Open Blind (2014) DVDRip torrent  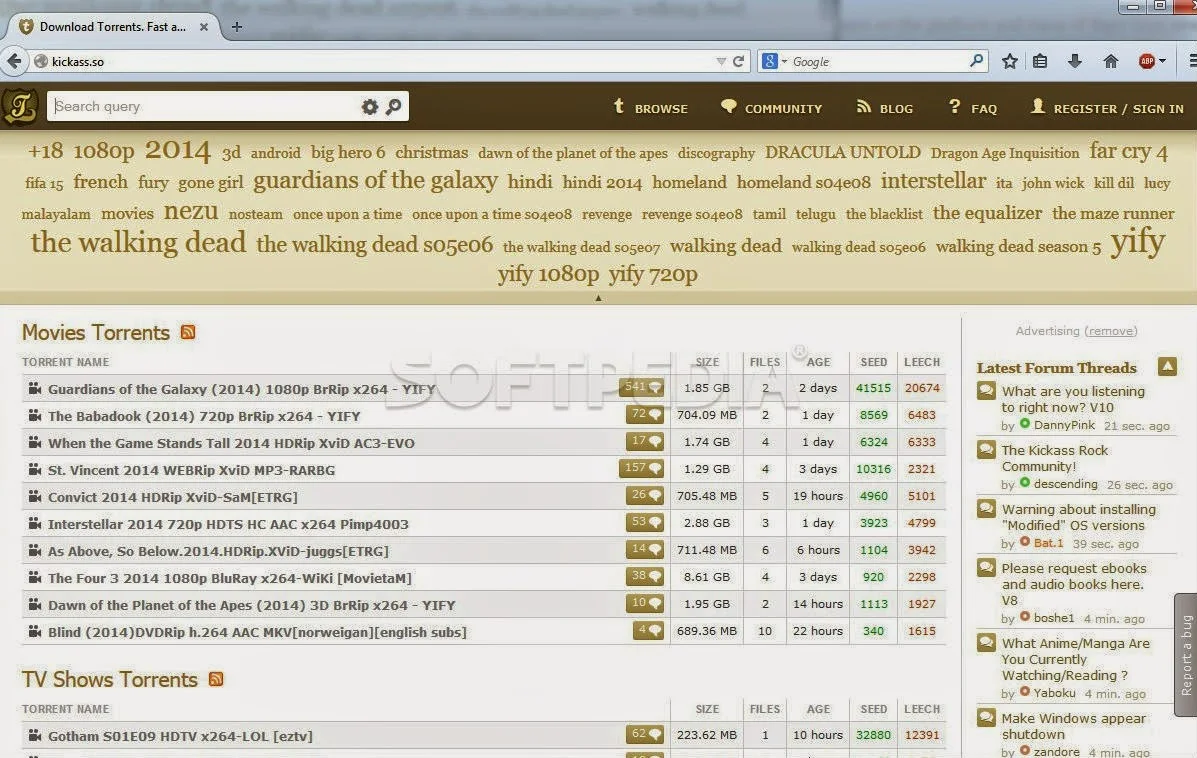(x=257, y=632)
